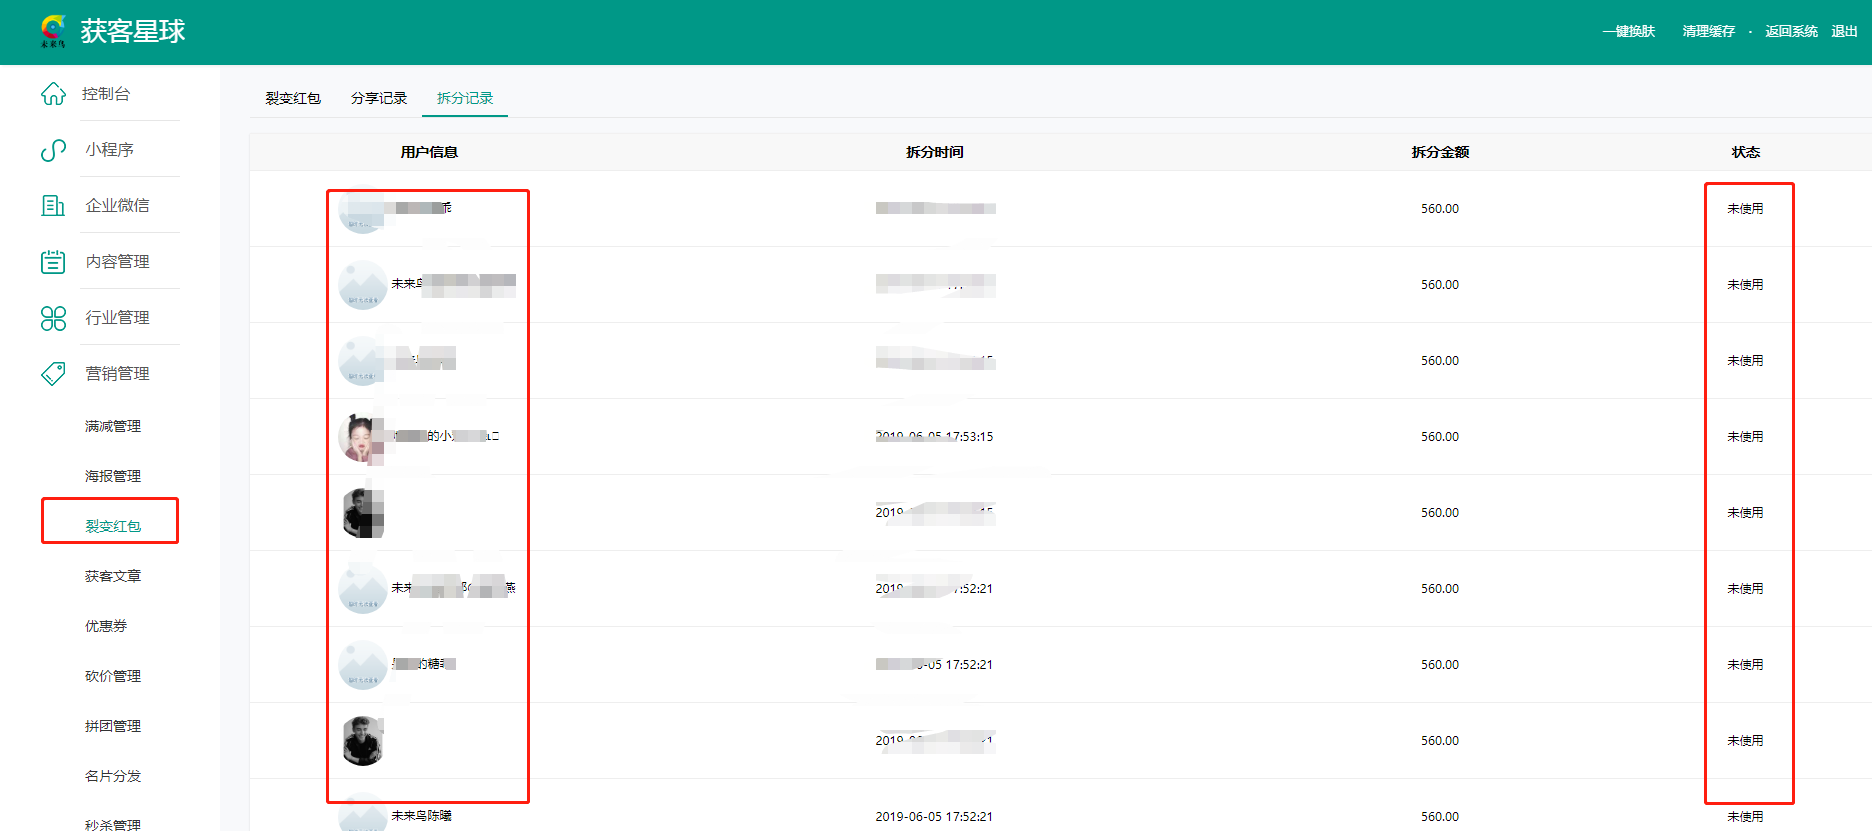Open 企业微信 via its building icon
Screen dimensions: 1872x831
[53, 206]
